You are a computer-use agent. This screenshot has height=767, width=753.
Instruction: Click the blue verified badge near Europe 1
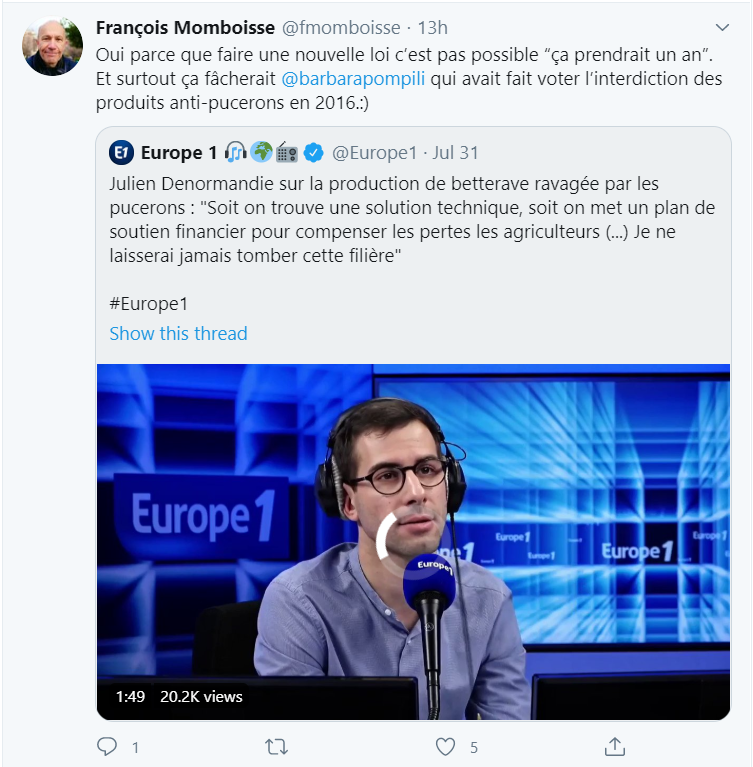point(313,153)
